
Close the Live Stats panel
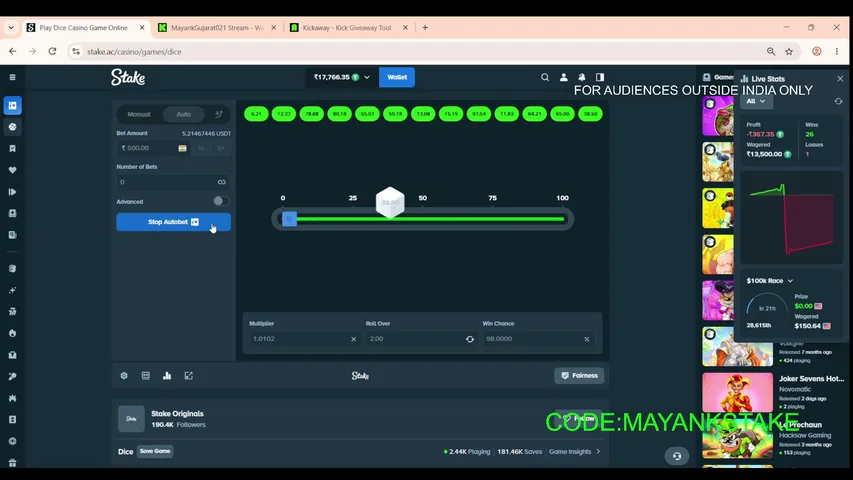click(x=840, y=79)
